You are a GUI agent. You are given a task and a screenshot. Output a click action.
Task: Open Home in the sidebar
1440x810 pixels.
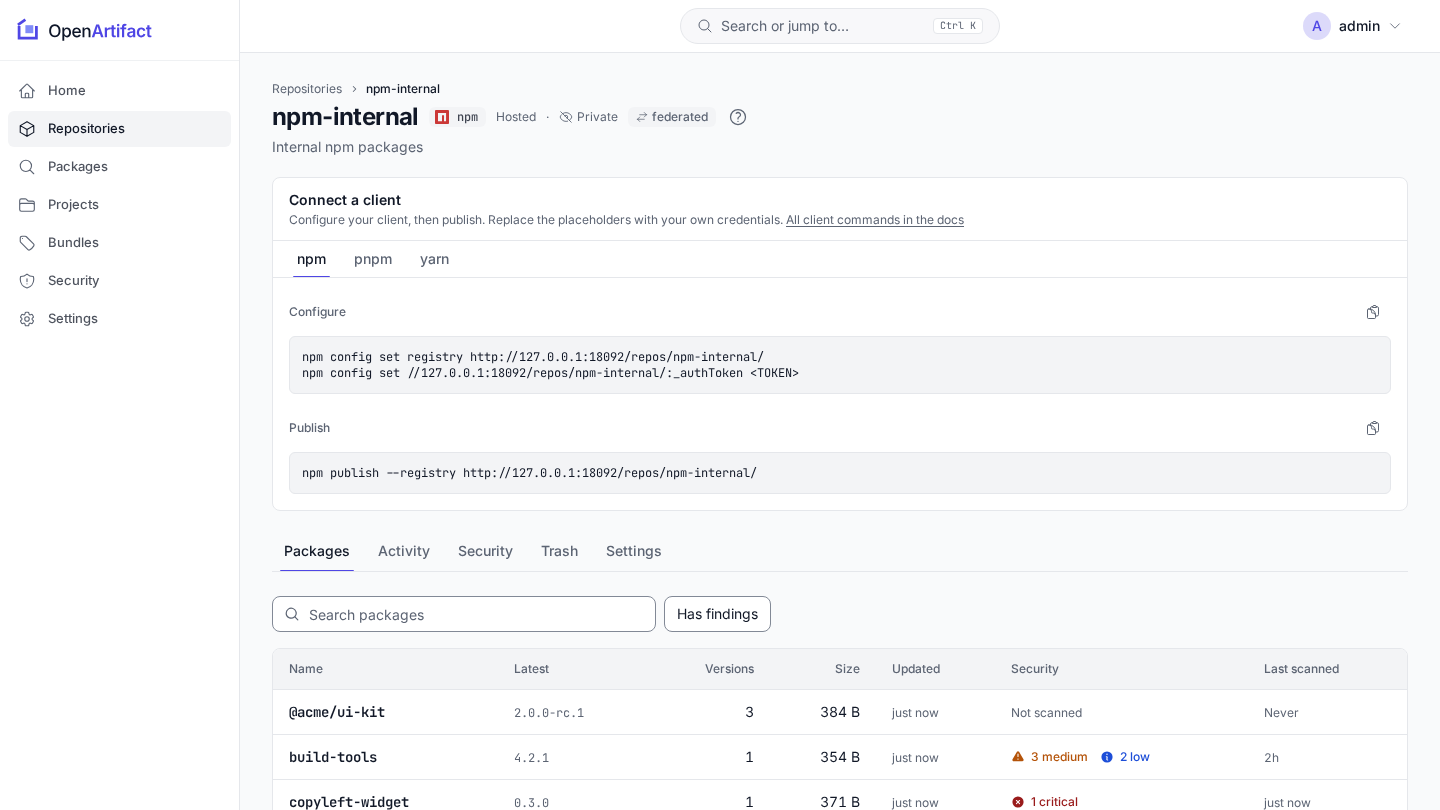click(x=119, y=90)
